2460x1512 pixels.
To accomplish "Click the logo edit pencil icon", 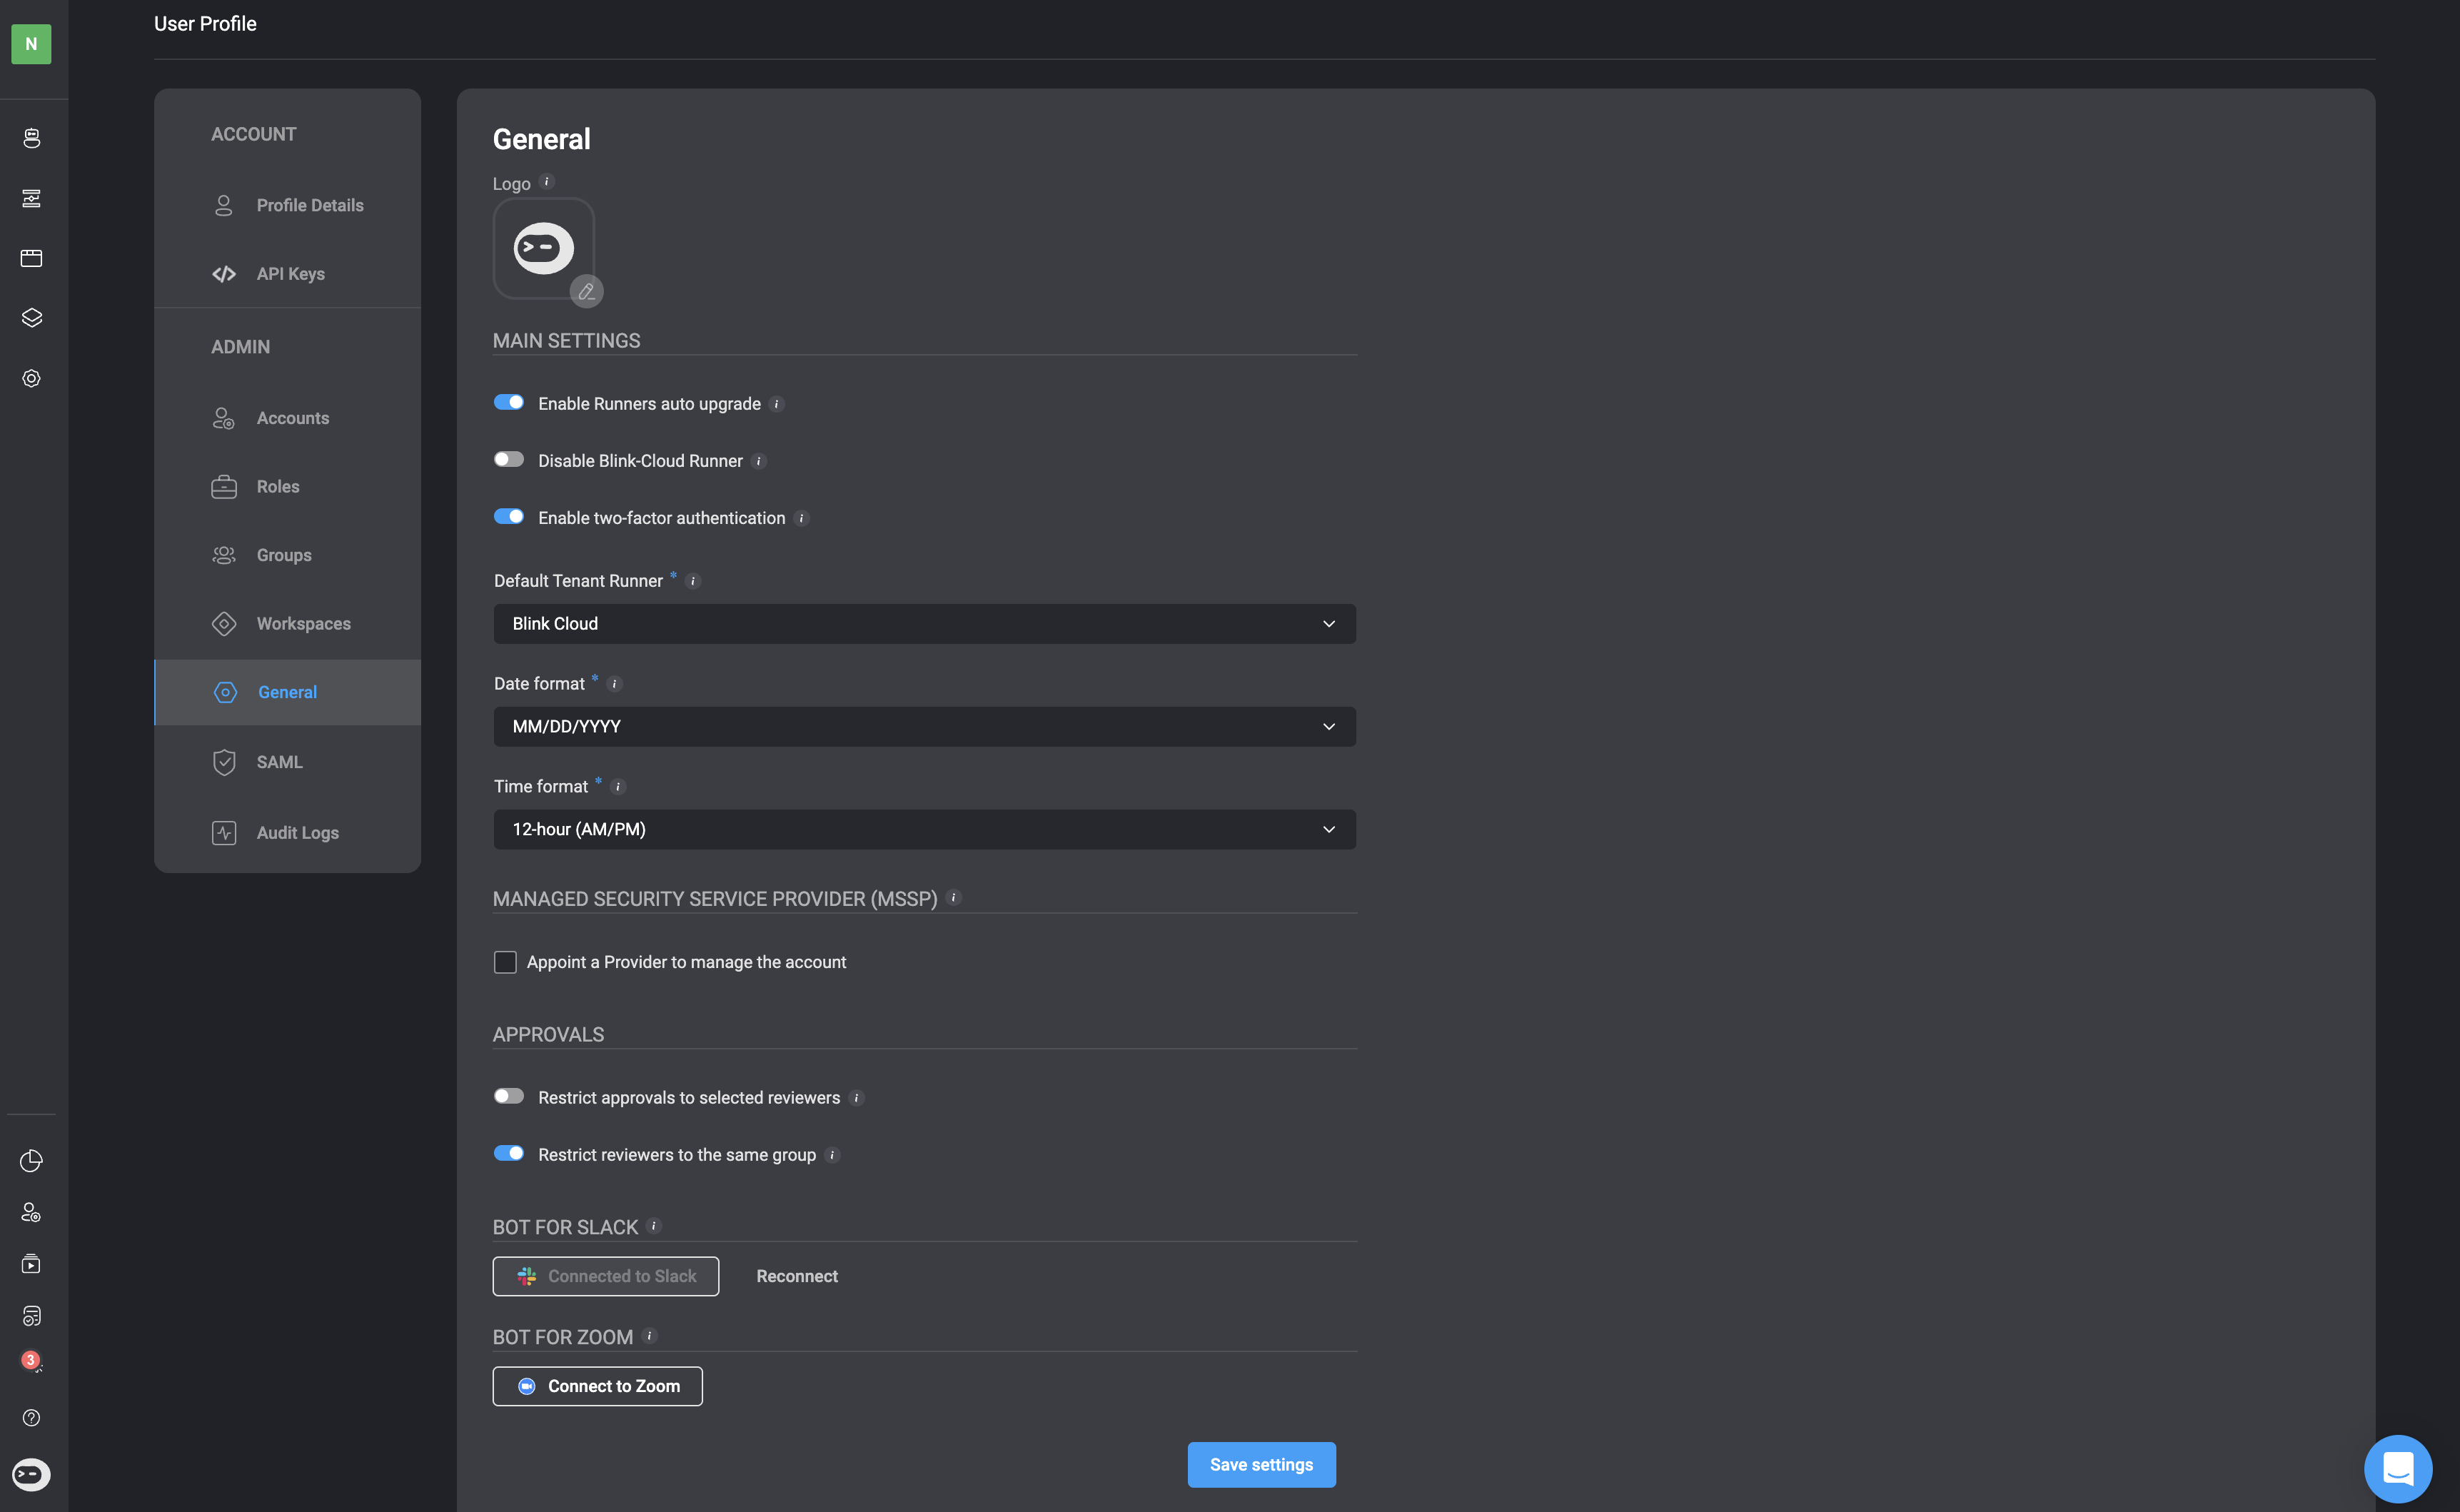I will [587, 291].
